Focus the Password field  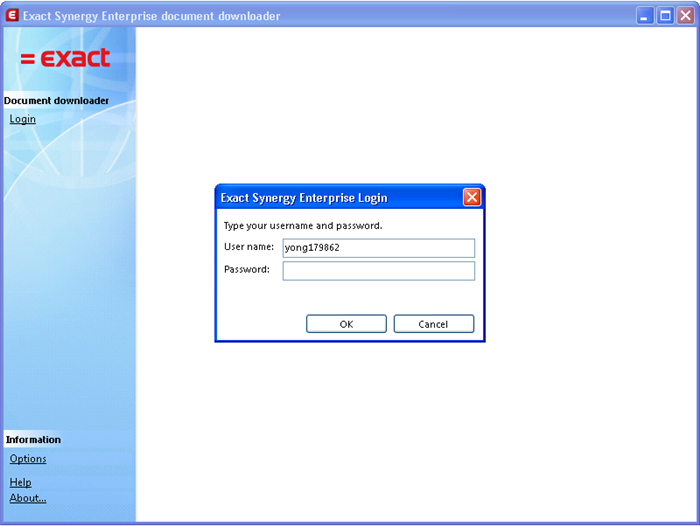click(379, 271)
